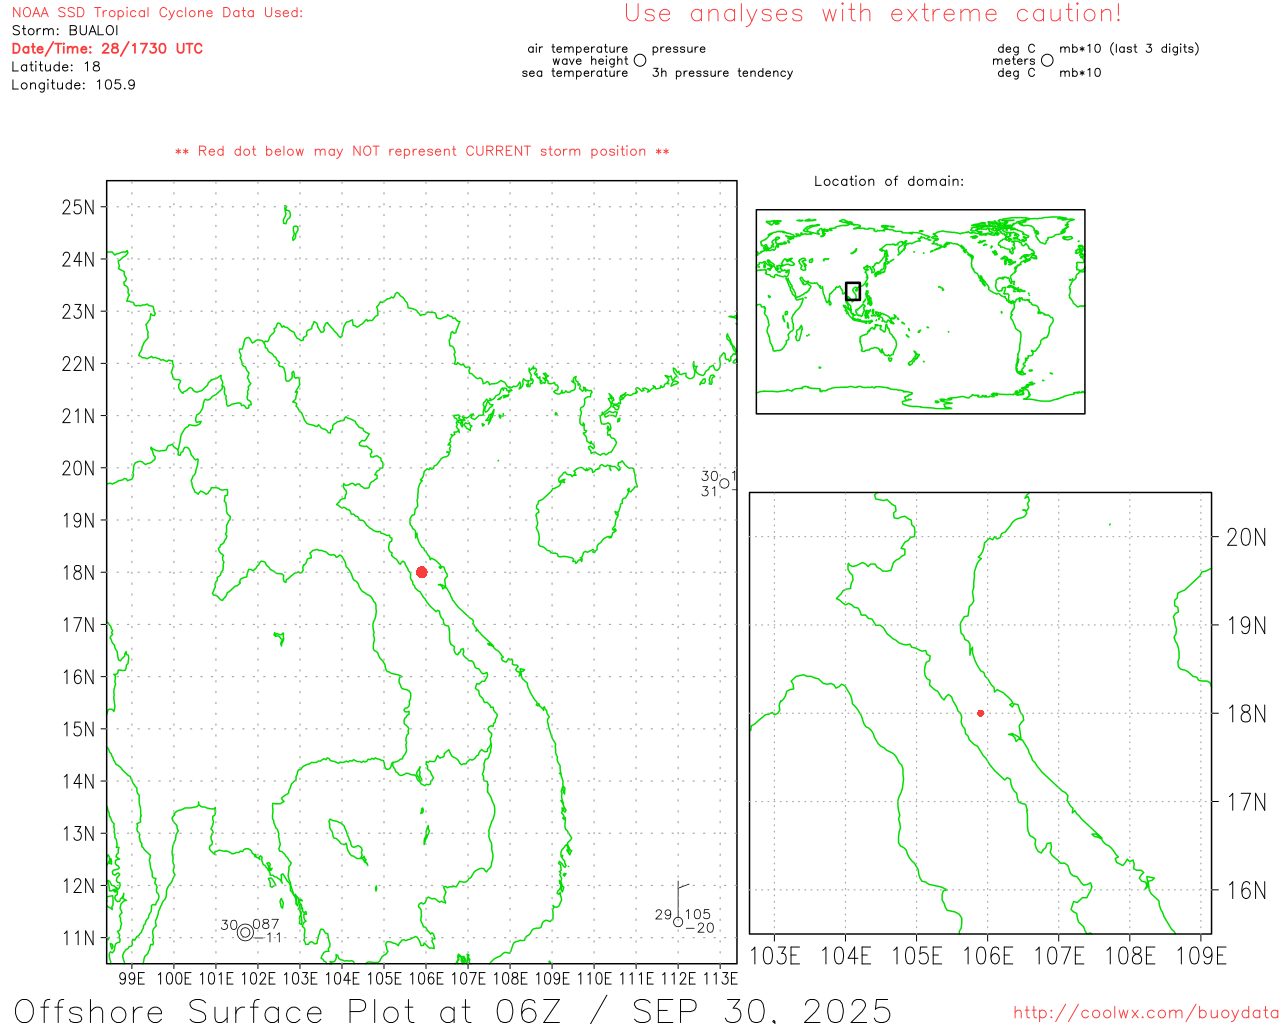The height and width of the screenshot is (1024, 1280).
Task: Click the 'NOAA SSD Tropical Cyclone Data Used' heading
Action: click(157, 13)
